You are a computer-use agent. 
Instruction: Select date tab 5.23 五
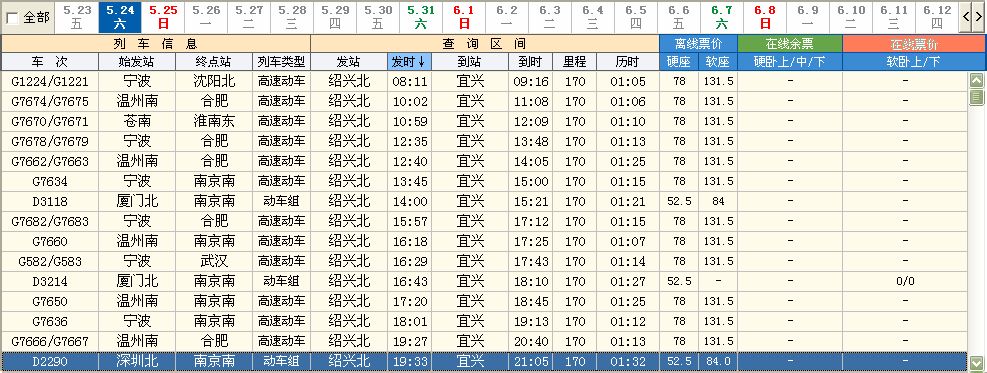(77, 17)
